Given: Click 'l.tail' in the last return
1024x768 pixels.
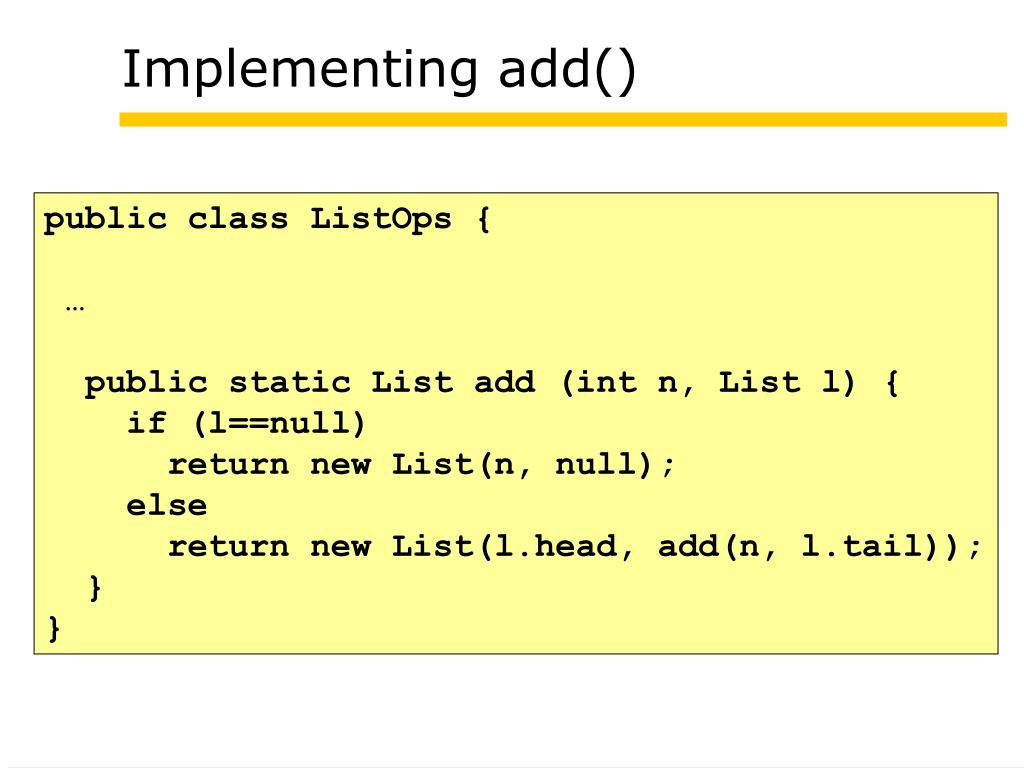Looking at the screenshot, I should coord(862,547).
